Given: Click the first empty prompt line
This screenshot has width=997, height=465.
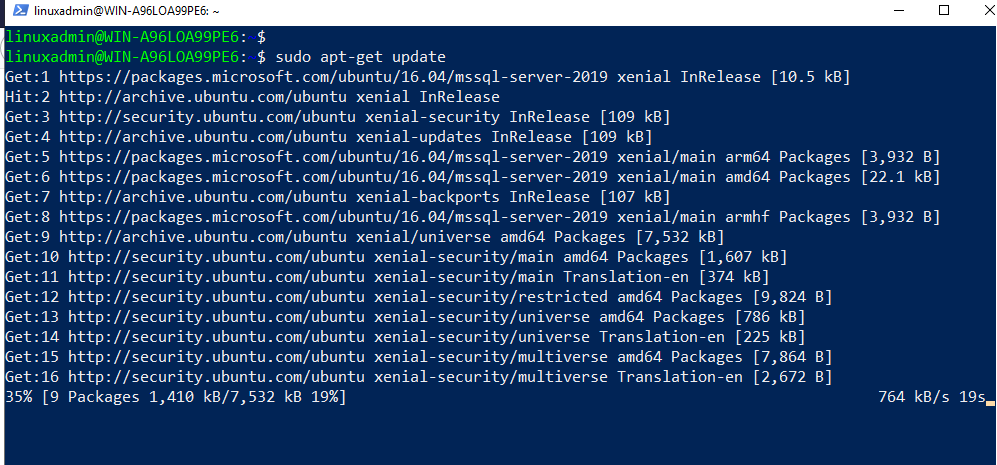Looking at the screenshot, I should click(135, 36).
